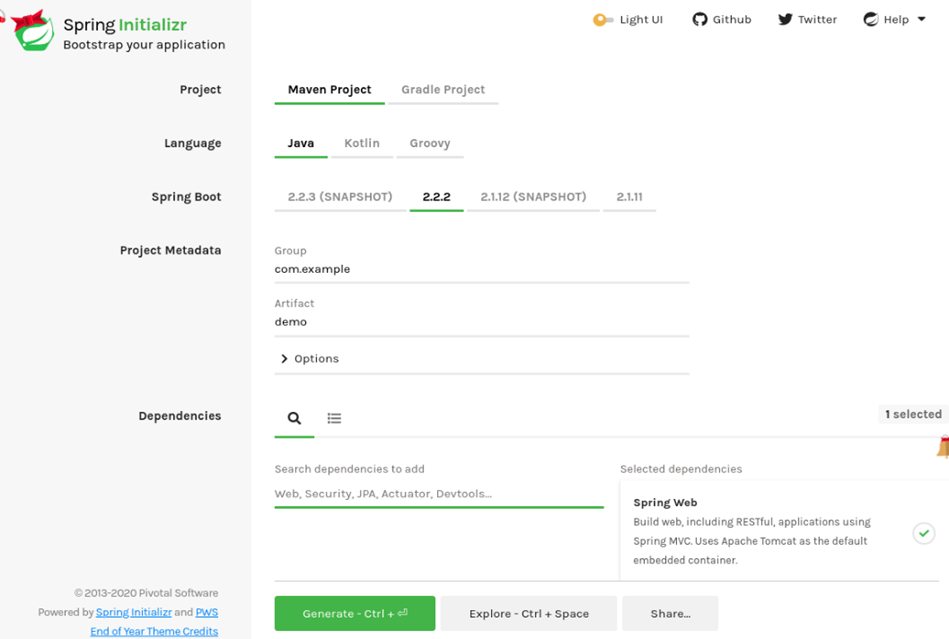Click the Spring Initializr logo
This screenshot has height=639, width=949.
point(31,30)
